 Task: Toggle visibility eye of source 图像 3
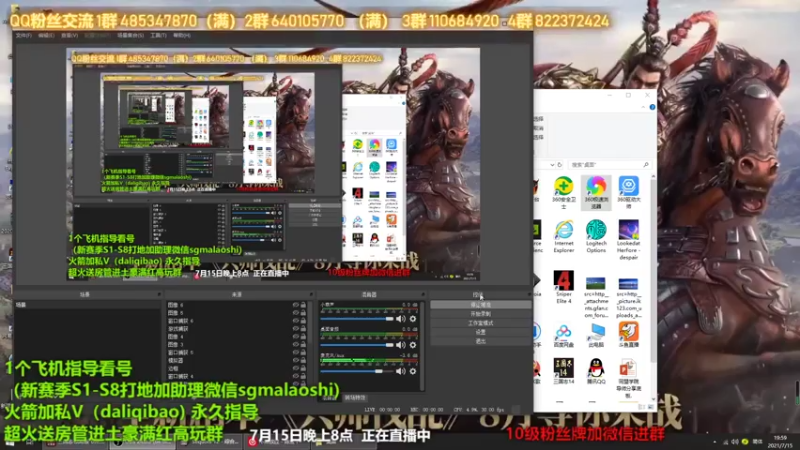[x=295, y=344]
